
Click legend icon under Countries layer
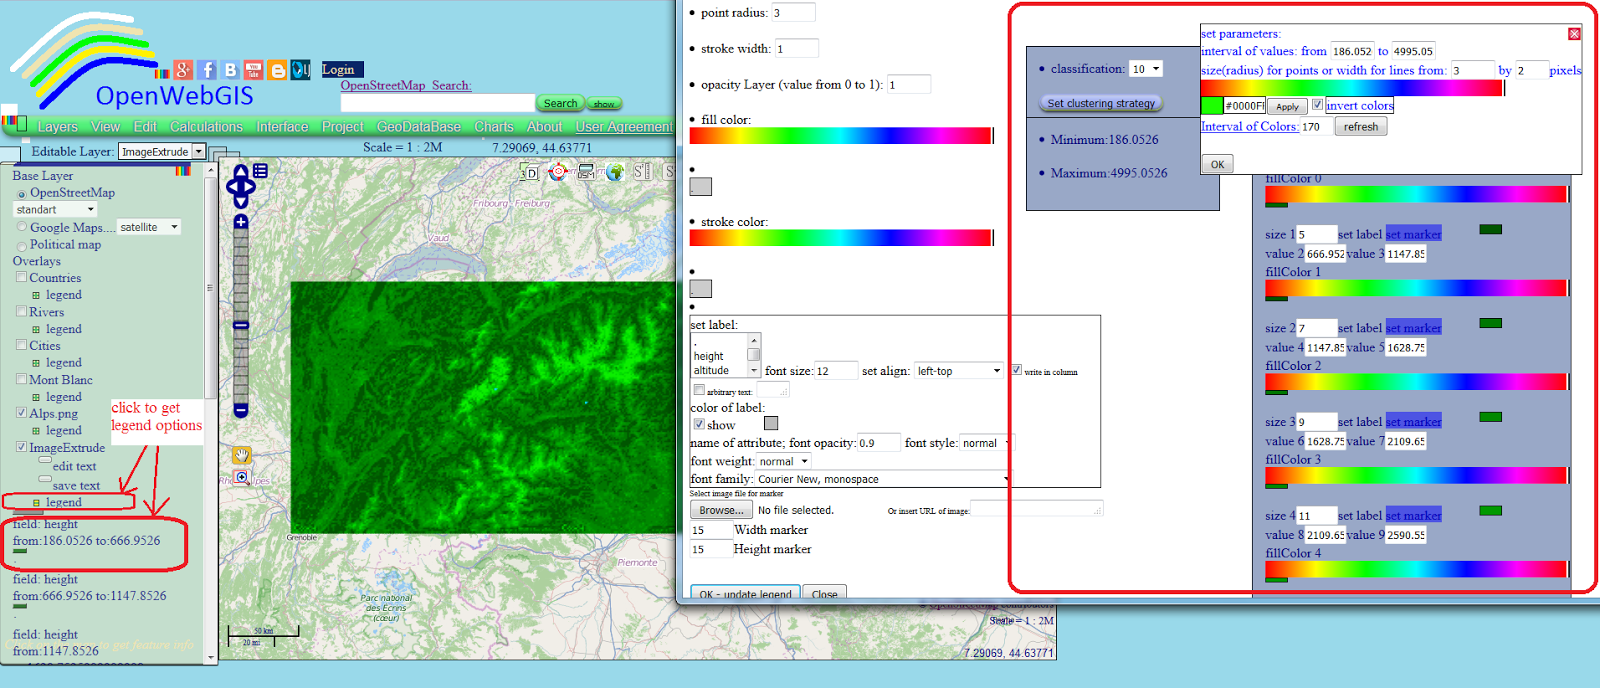pyautogui.click(x=36, y=296)
